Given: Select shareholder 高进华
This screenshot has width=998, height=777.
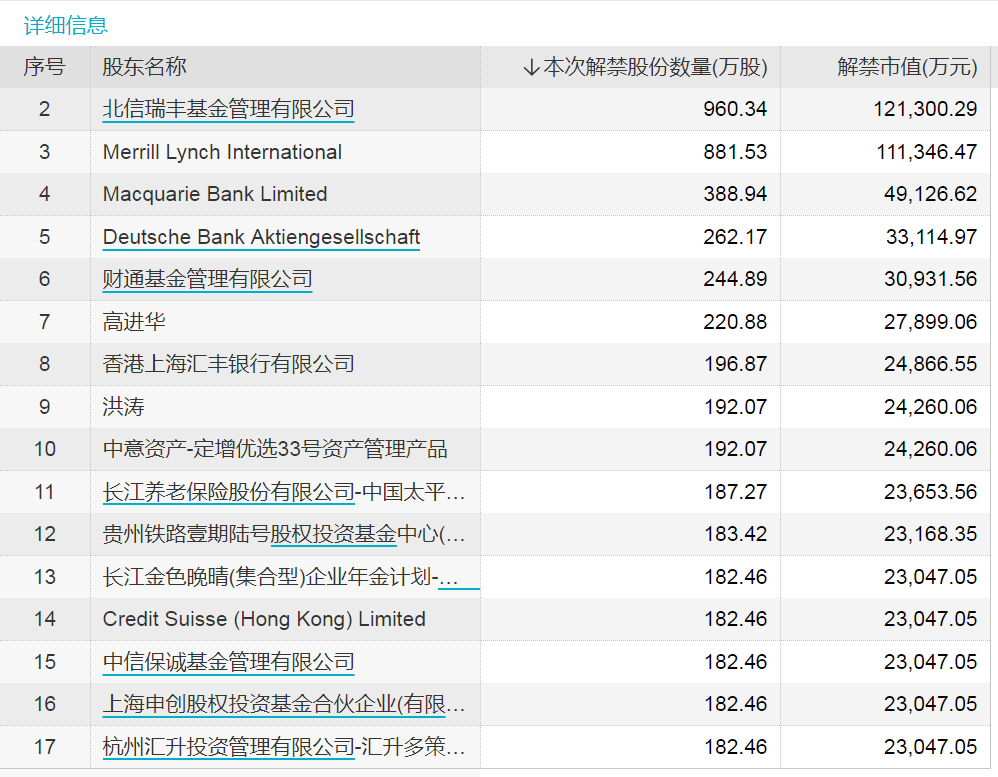Looking at the screenshot, I should click(134, 321).
